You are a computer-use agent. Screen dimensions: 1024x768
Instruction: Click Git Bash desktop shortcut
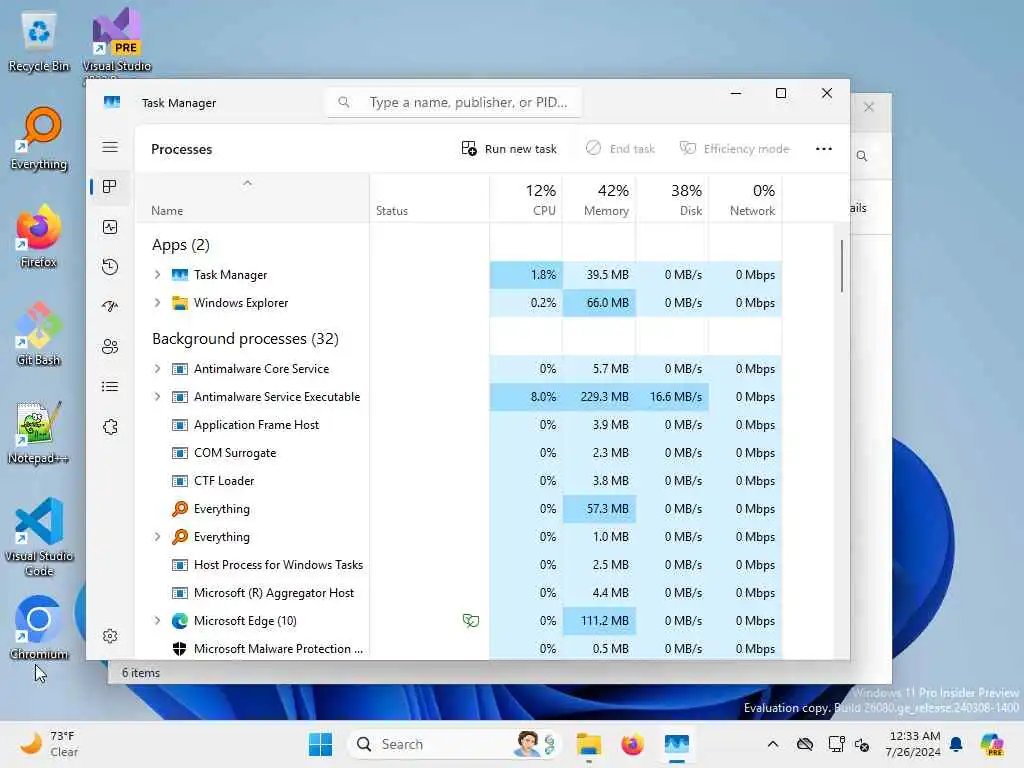39,334
